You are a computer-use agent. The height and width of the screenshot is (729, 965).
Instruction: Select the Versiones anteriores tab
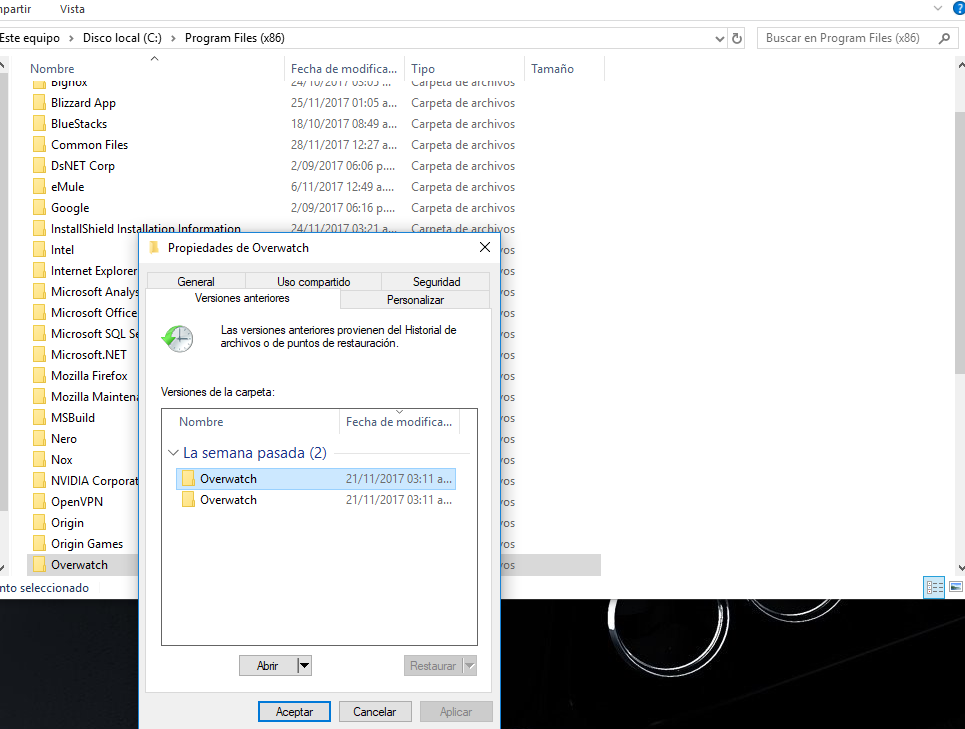242,298
